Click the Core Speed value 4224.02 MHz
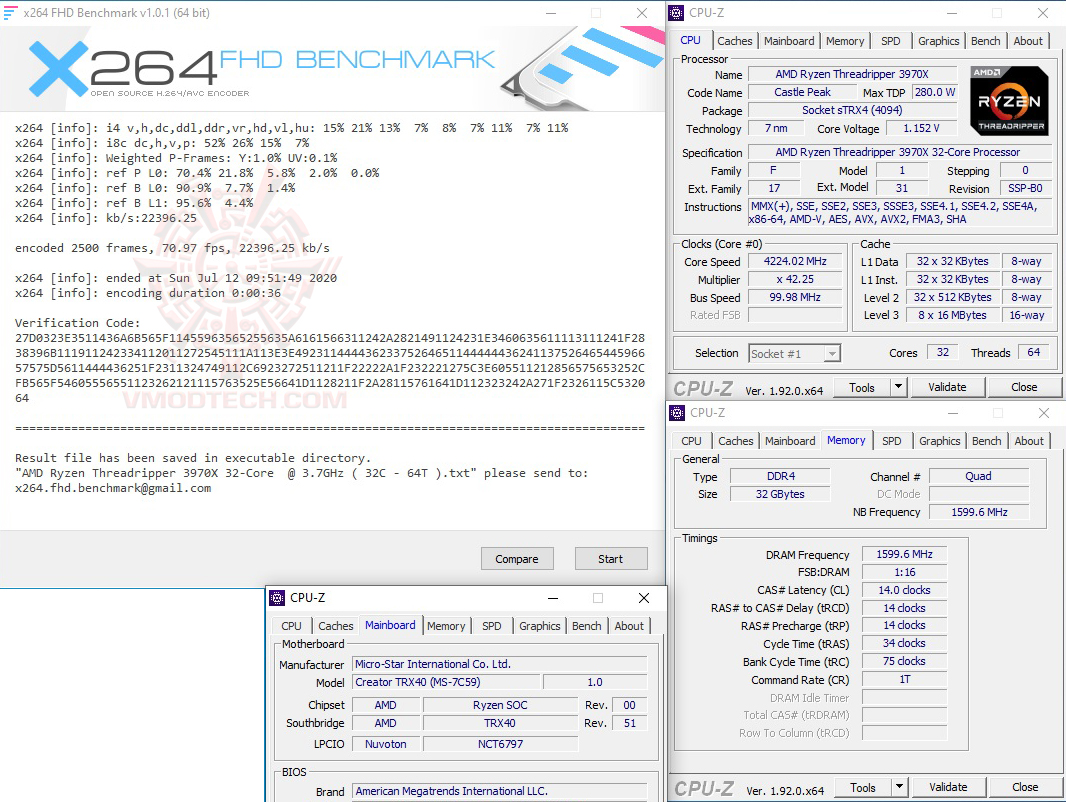 click(x=795, y=262)
